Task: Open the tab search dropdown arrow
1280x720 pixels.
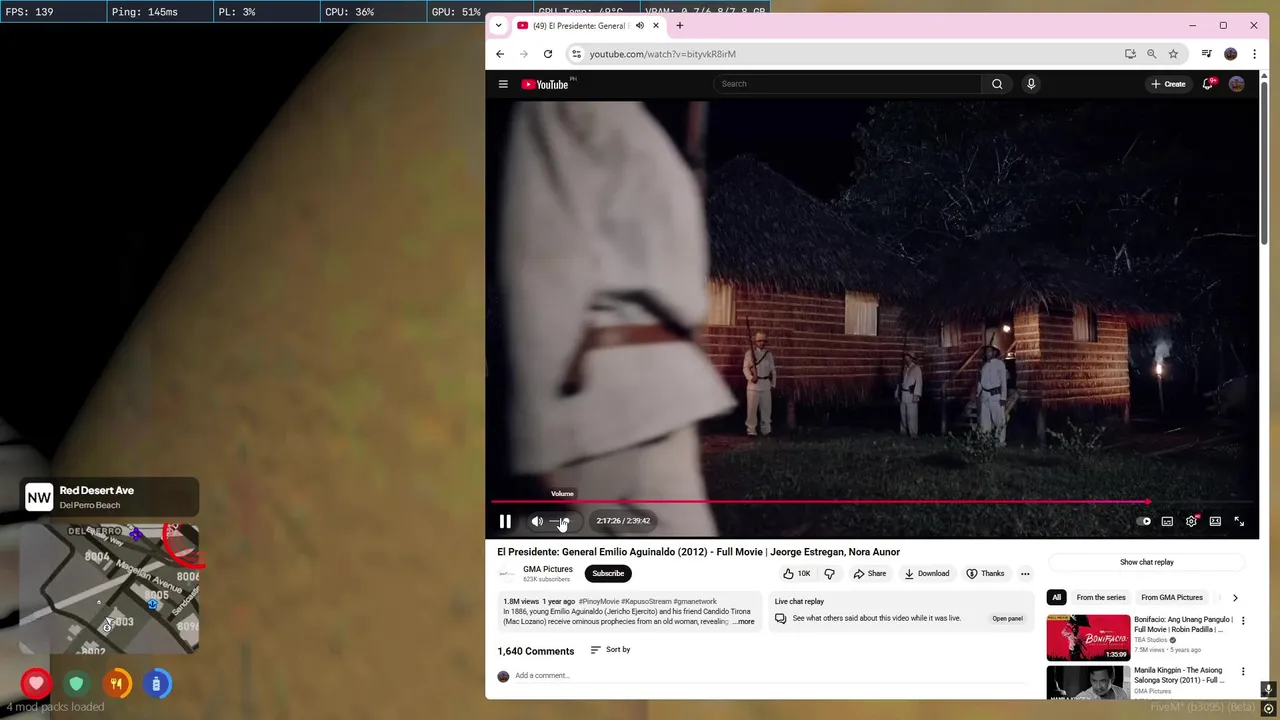Action: (498, 26)
